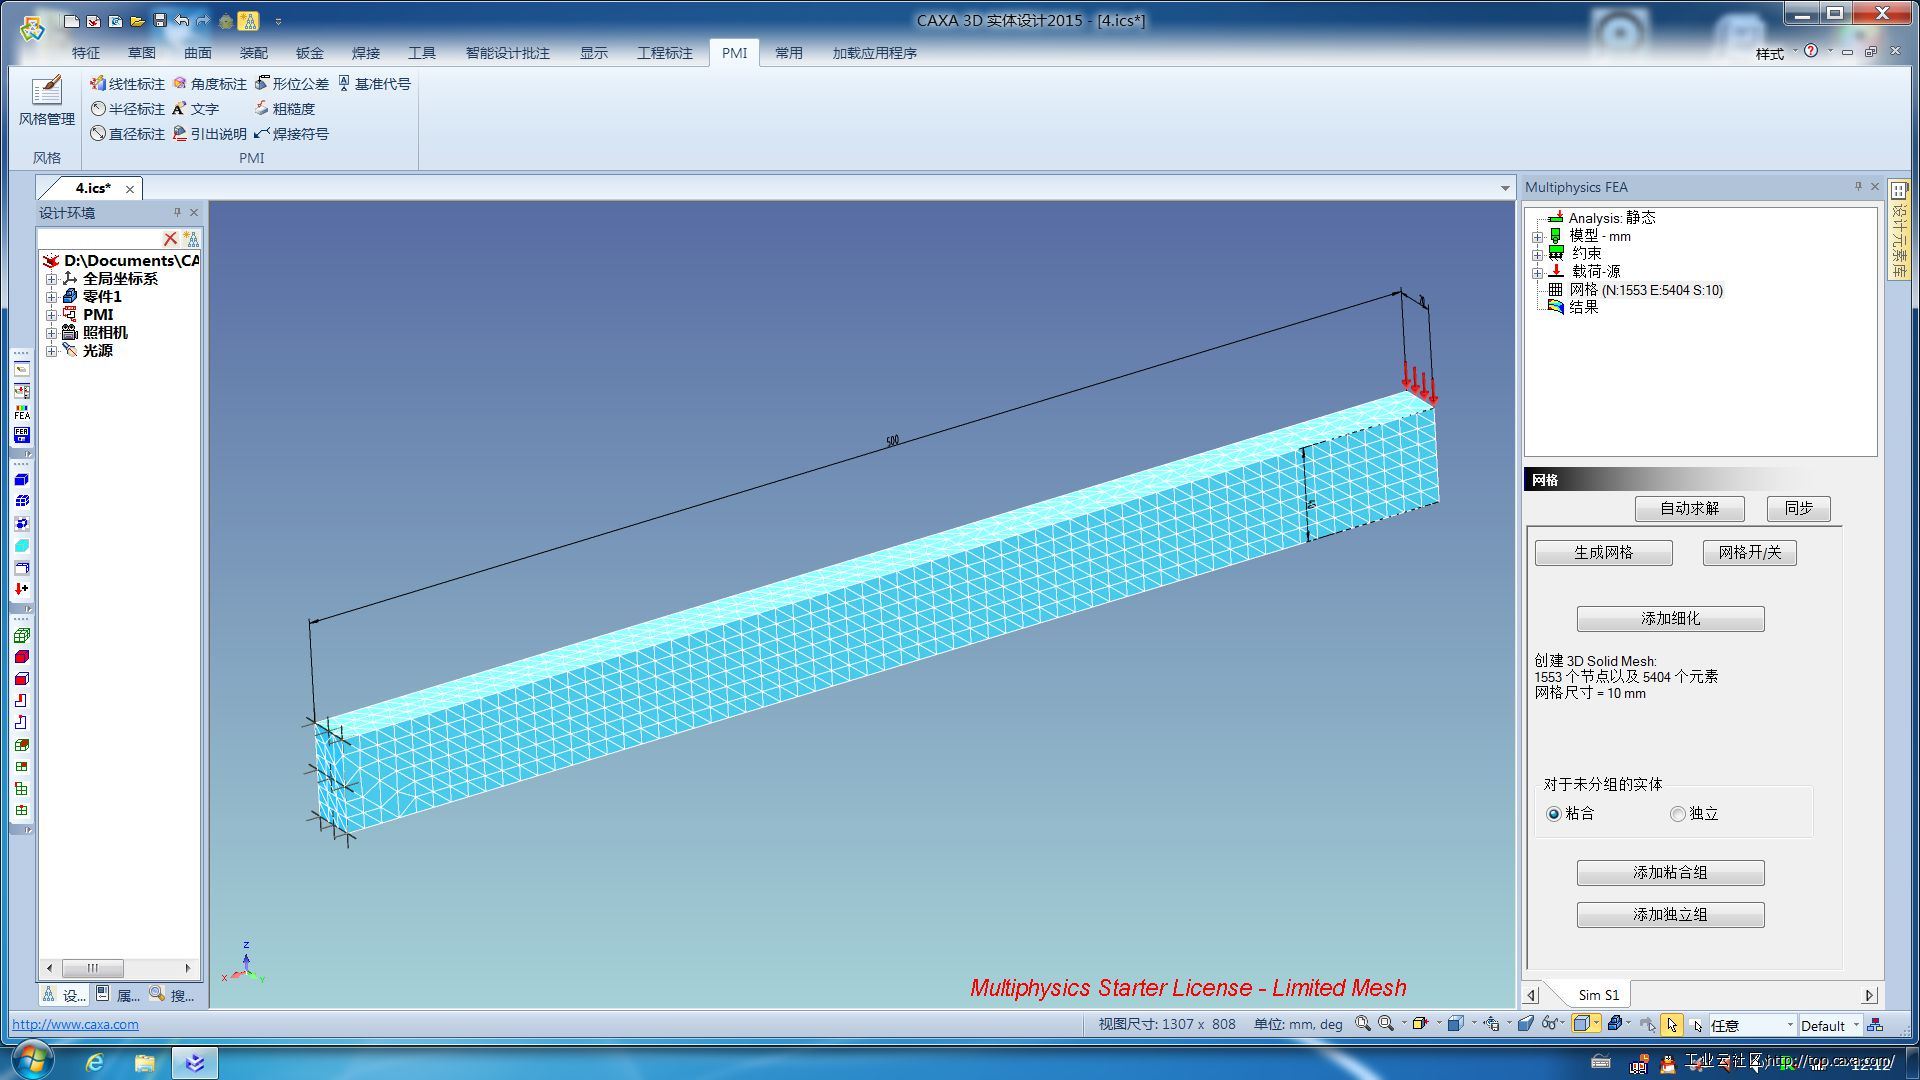This screenshot has height=1080, width=1920.
Task: Click the 生成网格 button
Action: point(1603,553)
